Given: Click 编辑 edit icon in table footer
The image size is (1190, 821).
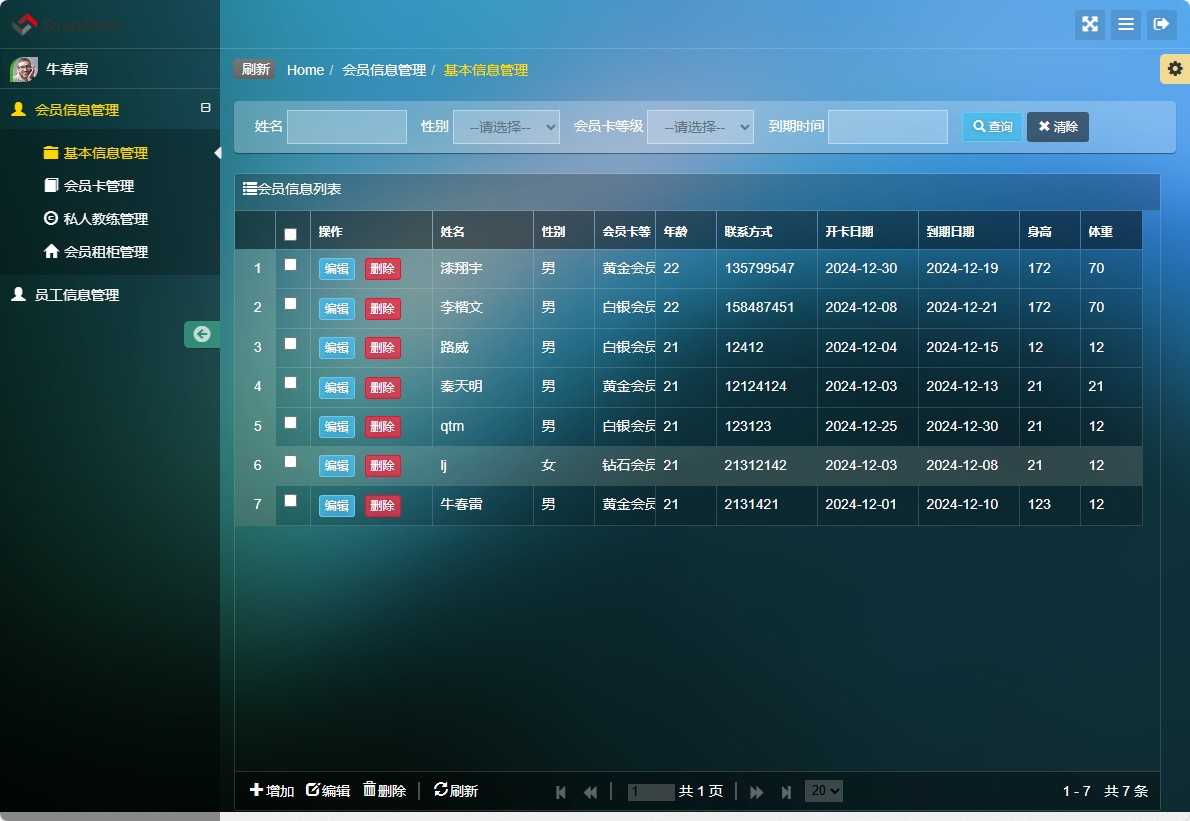Looking at the screenshot, I should (313, 790).
